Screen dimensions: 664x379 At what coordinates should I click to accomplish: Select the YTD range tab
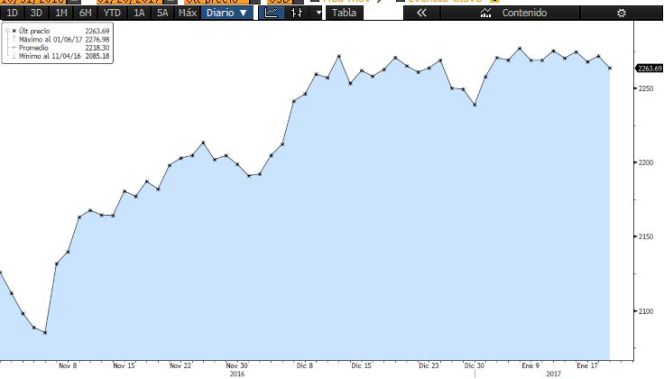click(112, 13)
